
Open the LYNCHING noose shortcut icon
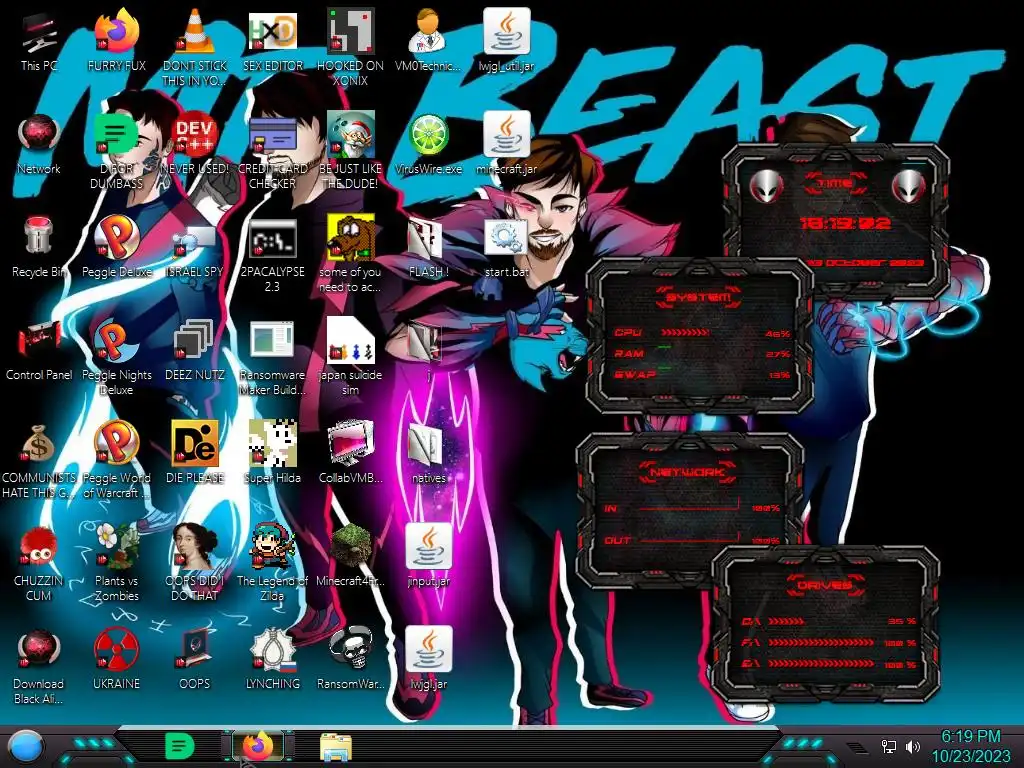[272, 650]
